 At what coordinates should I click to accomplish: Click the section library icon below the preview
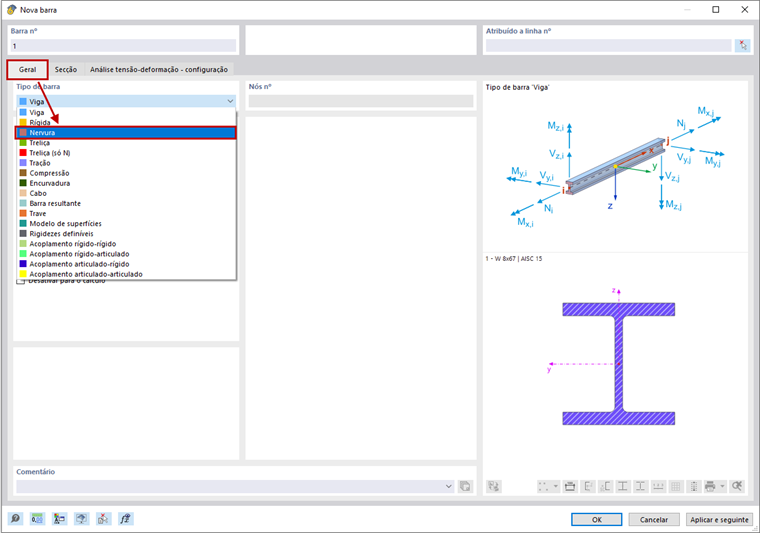coord(494,486)
